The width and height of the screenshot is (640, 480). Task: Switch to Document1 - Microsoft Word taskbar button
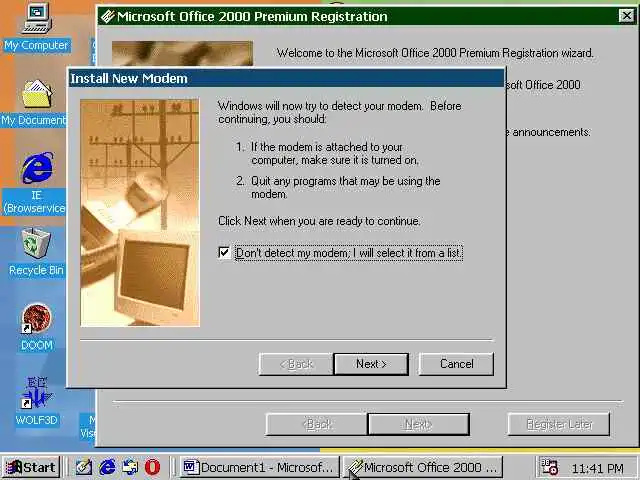tap(260, 467)
